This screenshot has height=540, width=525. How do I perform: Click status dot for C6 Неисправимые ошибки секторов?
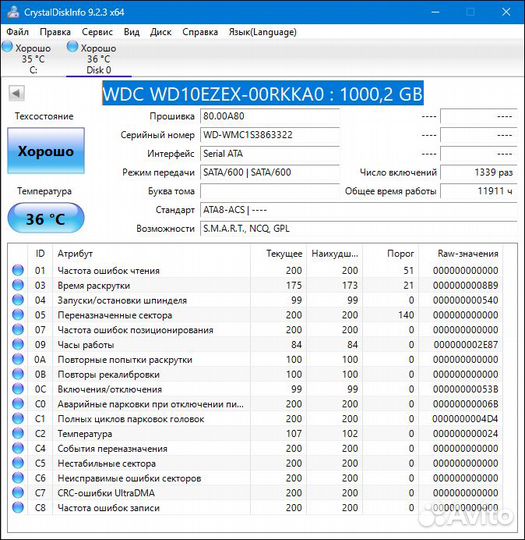click(18, 478)
